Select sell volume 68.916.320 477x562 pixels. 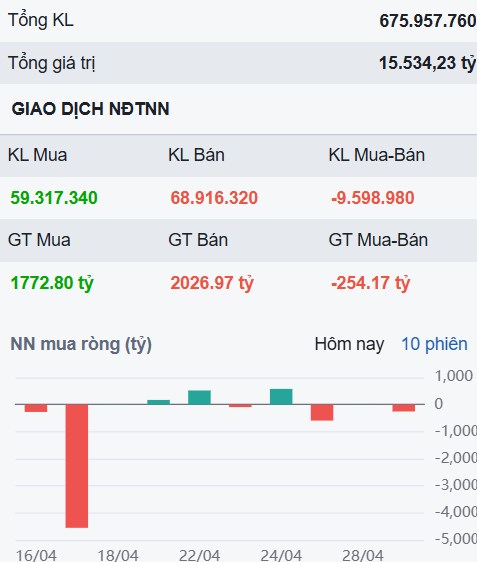pos(214,198)
